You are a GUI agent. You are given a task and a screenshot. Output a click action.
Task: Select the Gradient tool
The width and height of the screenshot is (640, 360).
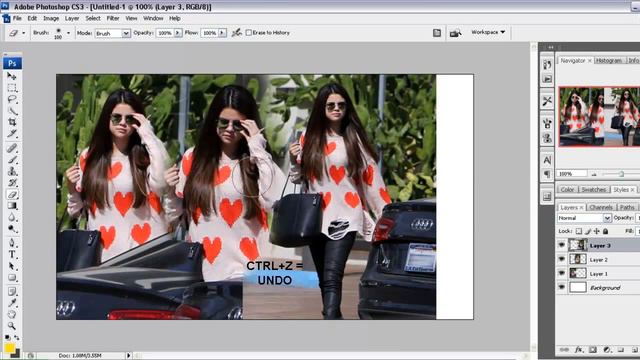12,206
